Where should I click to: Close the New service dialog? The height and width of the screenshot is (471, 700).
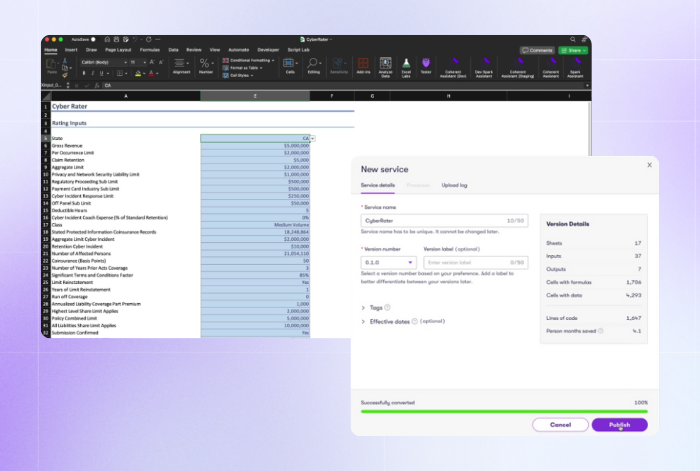649,165
